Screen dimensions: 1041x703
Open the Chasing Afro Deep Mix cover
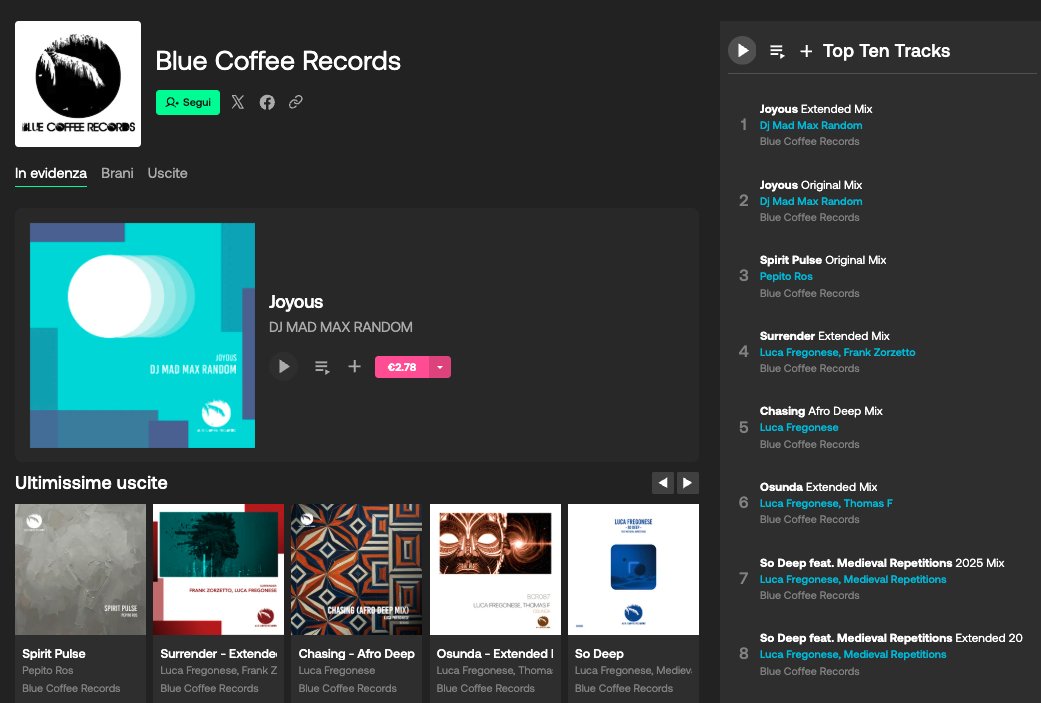pos(357,570)
